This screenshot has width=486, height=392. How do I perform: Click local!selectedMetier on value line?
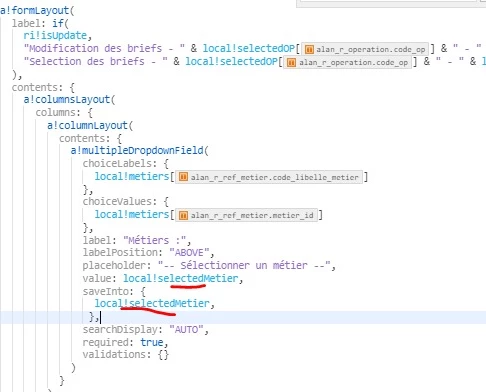pos(181,278)
